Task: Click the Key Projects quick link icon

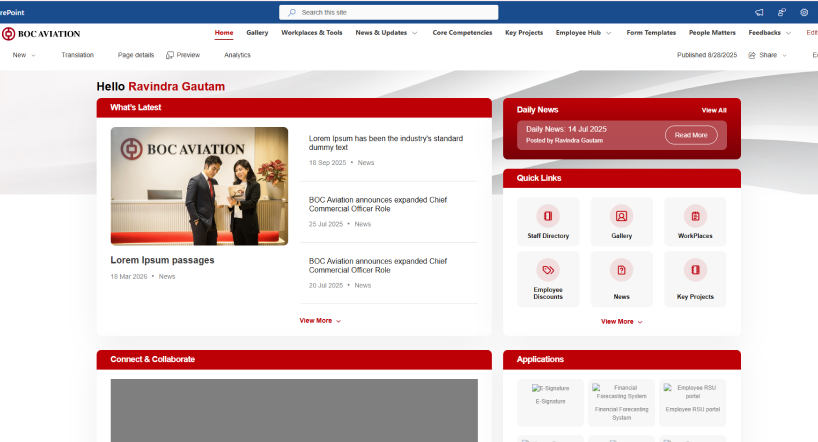Action: click(x=695, y=270)
